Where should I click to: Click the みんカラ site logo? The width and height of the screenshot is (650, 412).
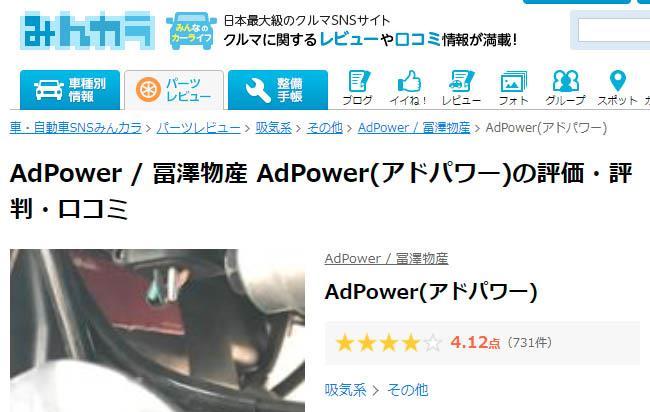87,31
